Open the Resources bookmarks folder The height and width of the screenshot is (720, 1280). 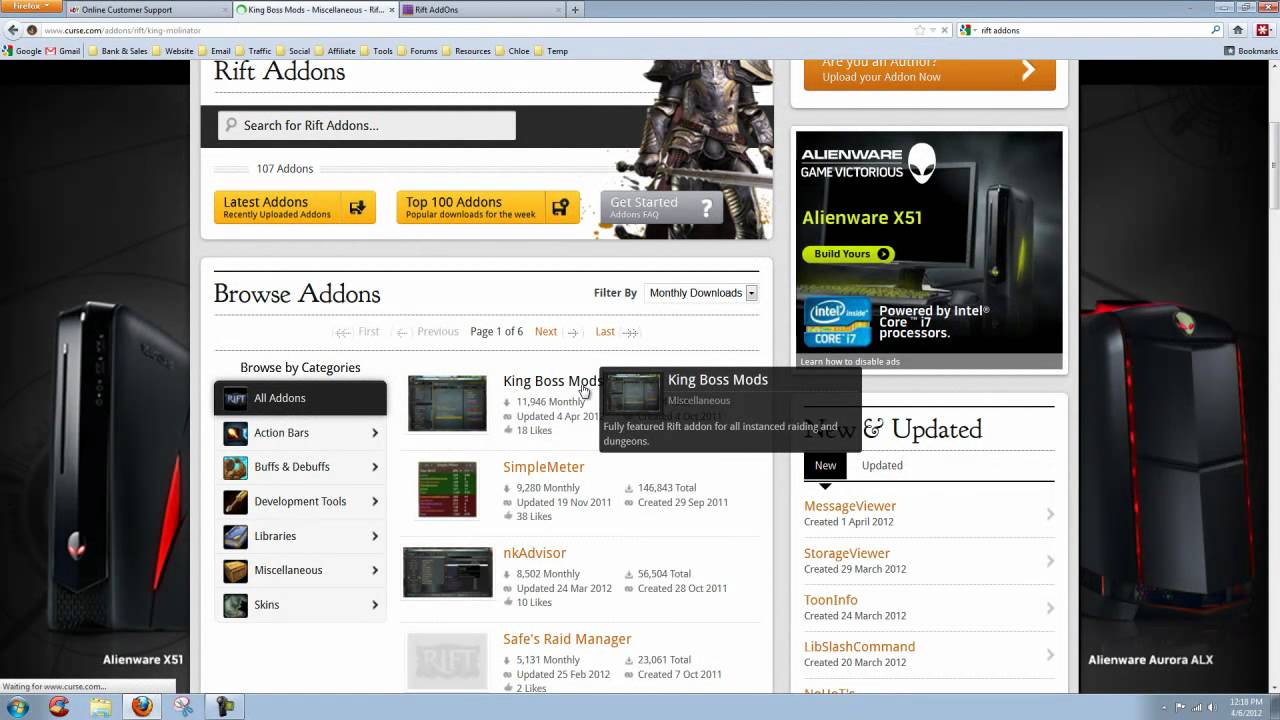pos(466,51)
